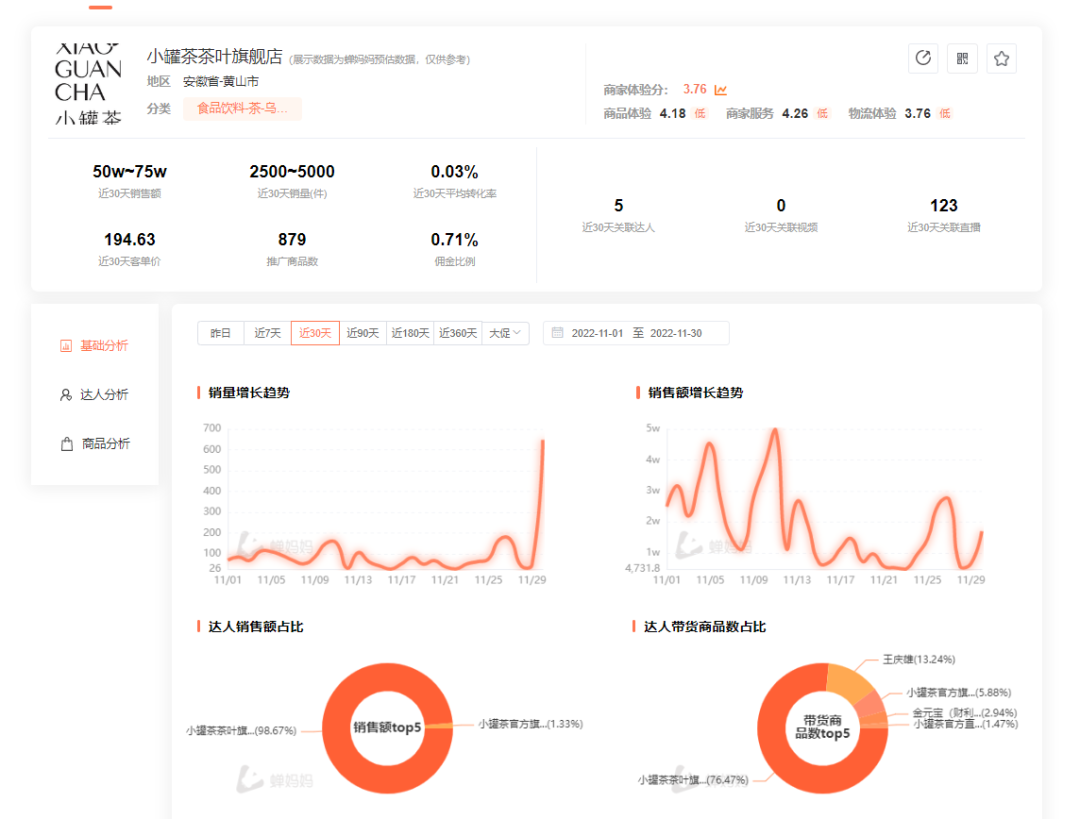Pick the 近180天 time range
This screenshot has width=1080, height=819.
[x=410, y=333]
